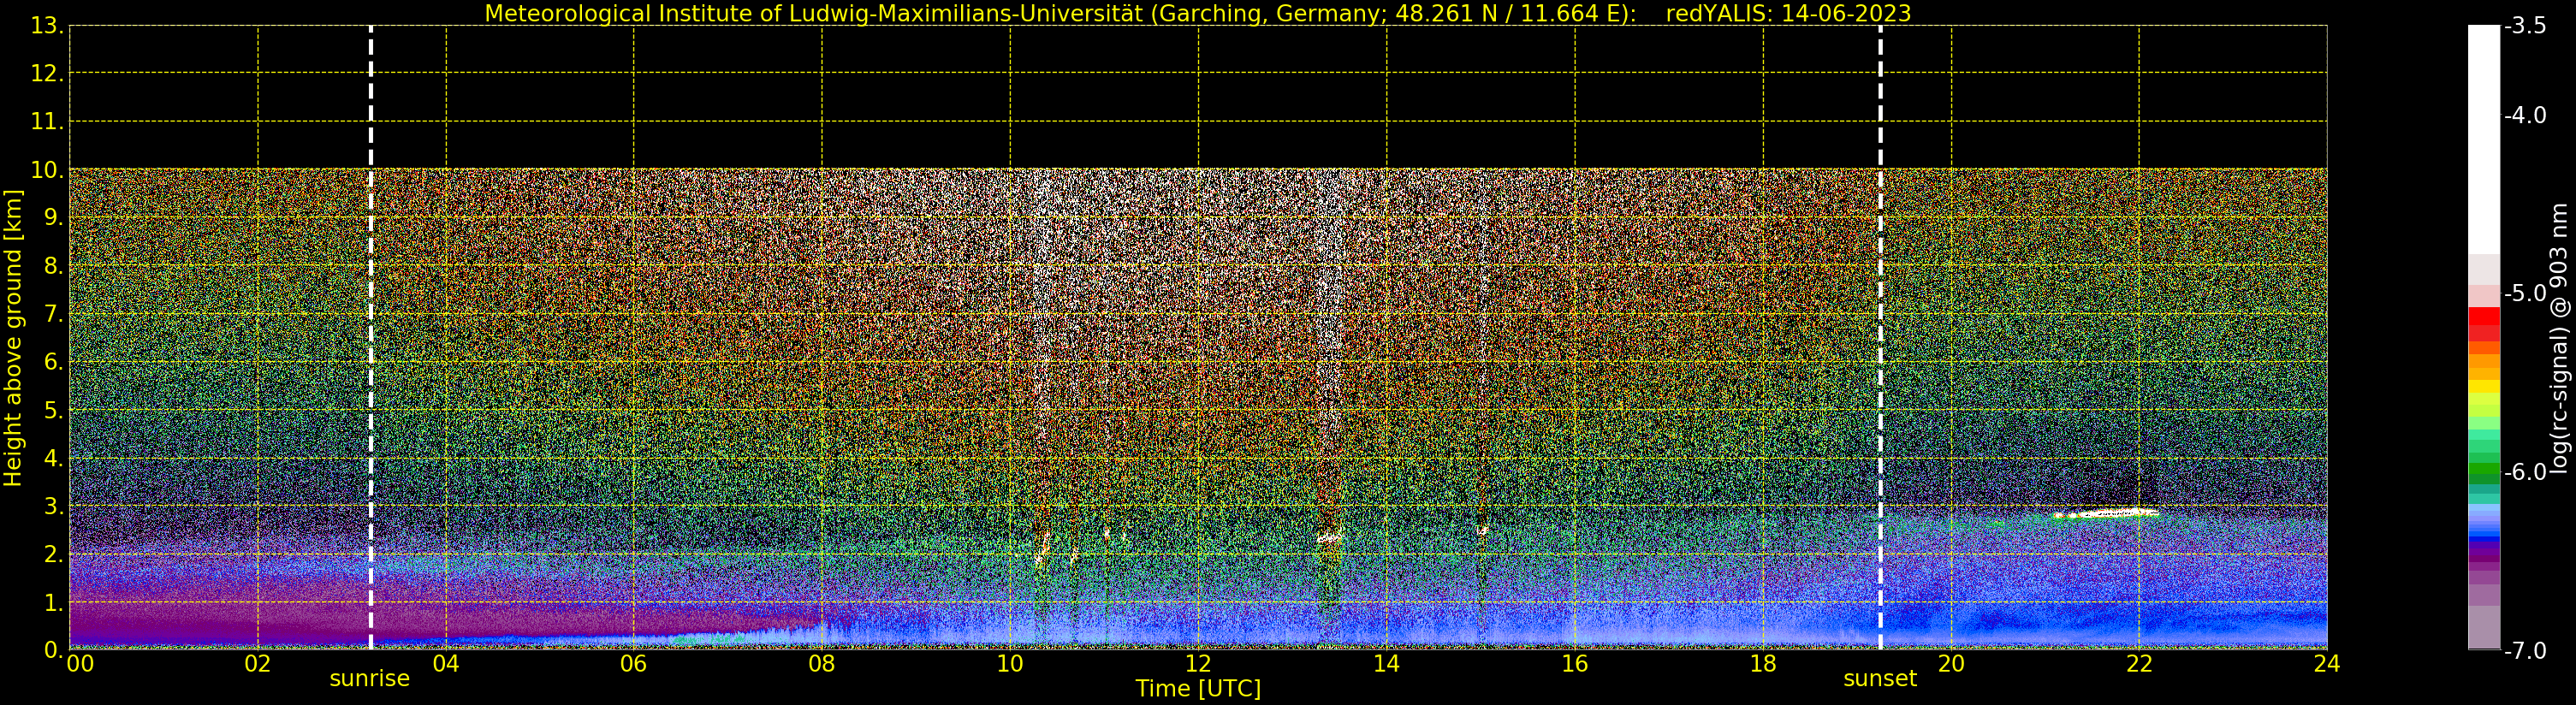The width and height of the screenshot is (2576, 705).
Task: Click the time tick label '18'
Action: [x=1763, y=664]
